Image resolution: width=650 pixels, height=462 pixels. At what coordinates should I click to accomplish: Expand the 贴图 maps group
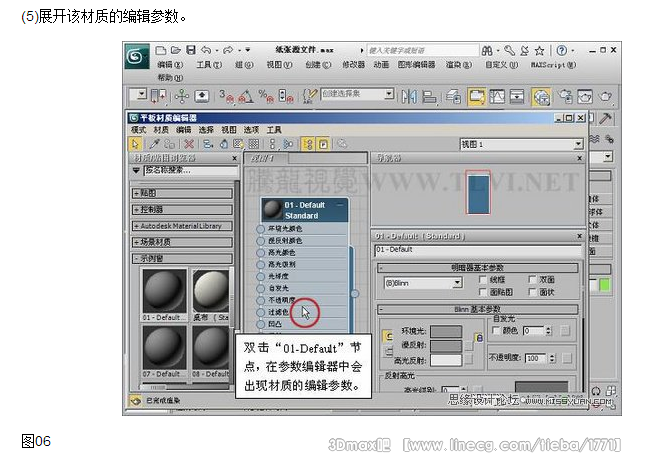182,193
